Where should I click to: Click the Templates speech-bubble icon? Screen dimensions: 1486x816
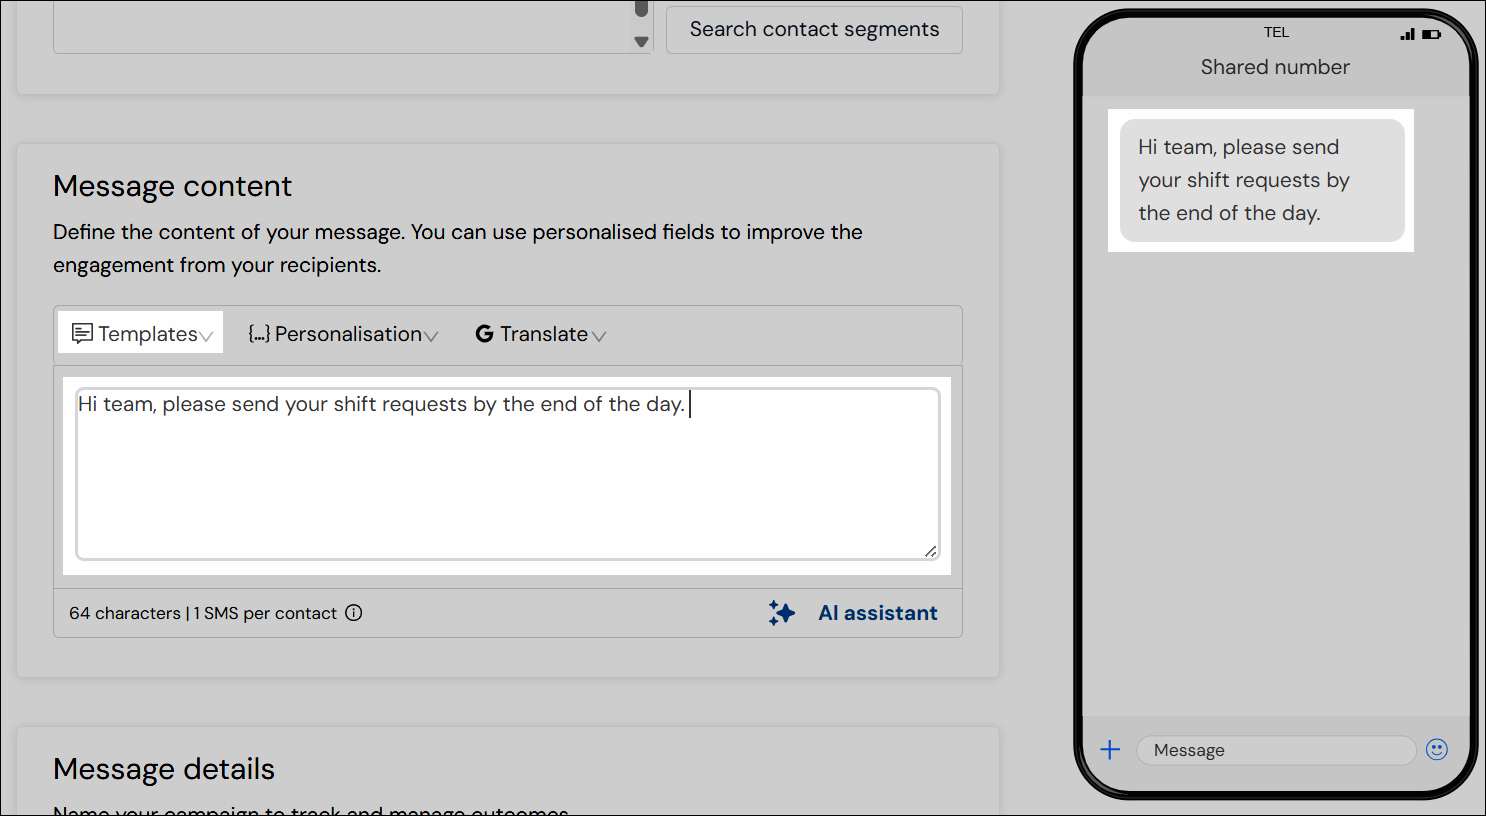click(x=82, y=333)
